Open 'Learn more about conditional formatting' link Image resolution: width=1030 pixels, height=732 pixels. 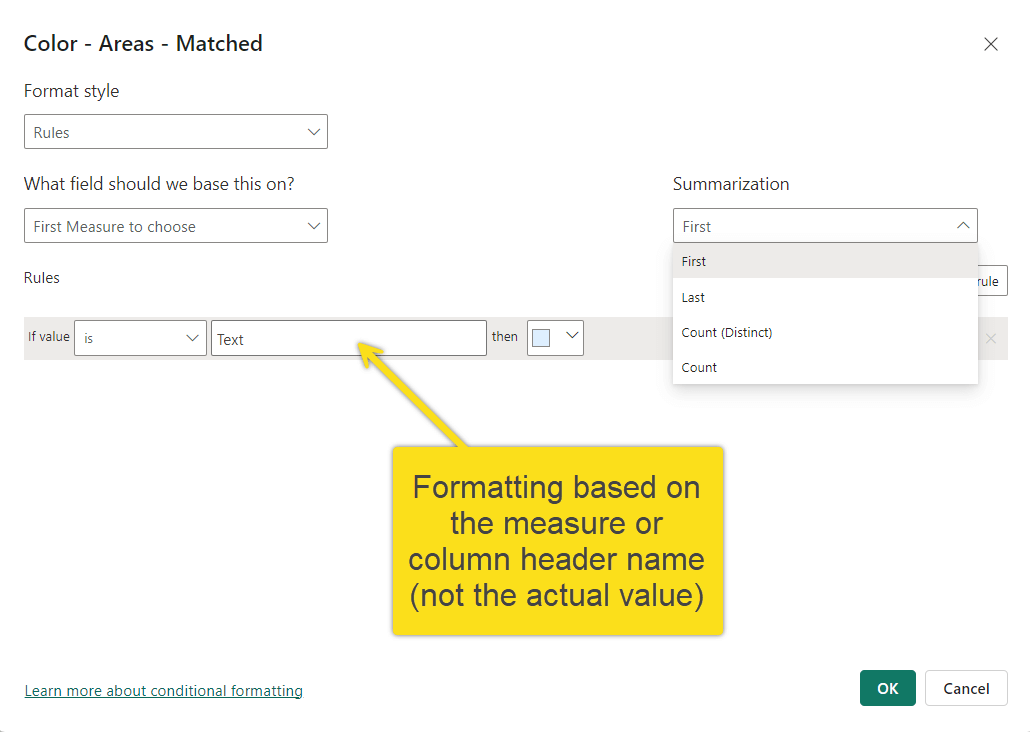(x=163, y=690)
